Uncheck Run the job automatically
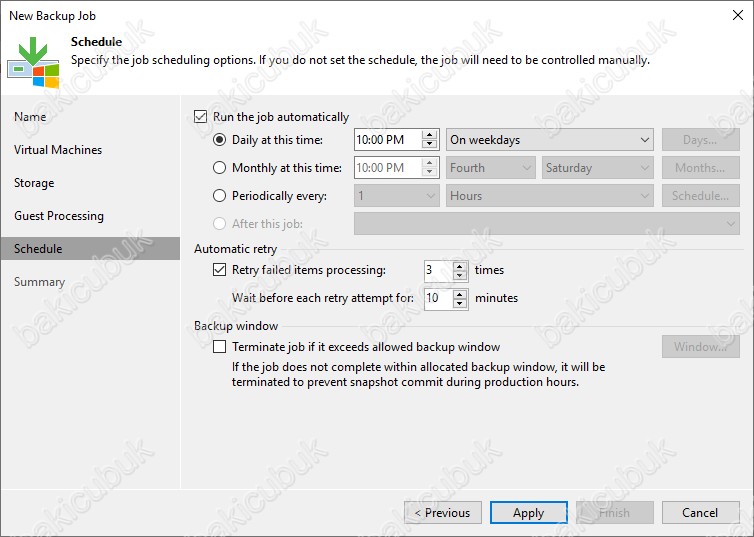Screen dimensions: 754x537 click(x=201, y=117)
